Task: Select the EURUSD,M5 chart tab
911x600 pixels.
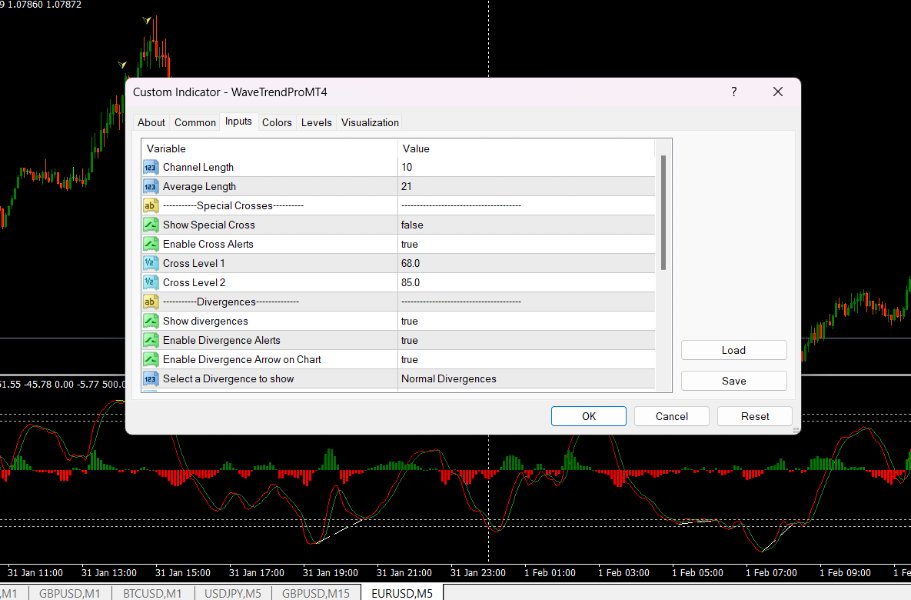Action: click(402, 593)
